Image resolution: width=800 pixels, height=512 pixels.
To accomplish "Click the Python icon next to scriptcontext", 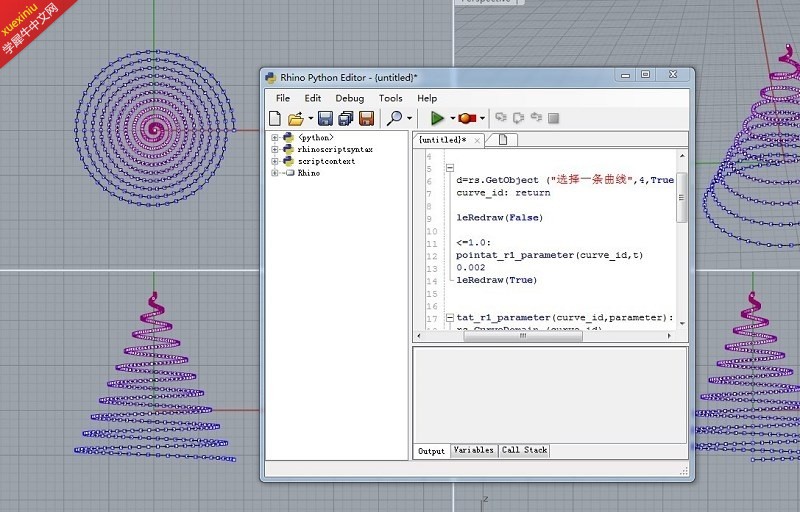I will coord(288,161).
